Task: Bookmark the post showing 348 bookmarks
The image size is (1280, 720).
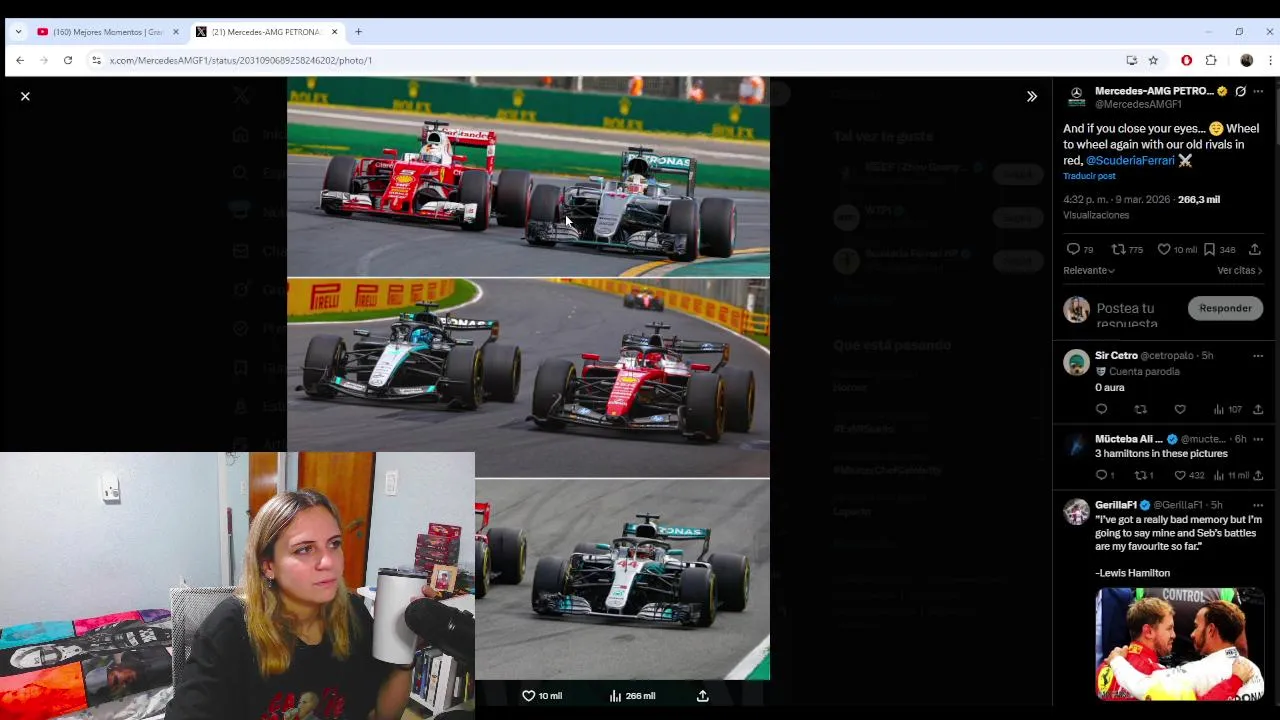Action: pos(1209,249)
